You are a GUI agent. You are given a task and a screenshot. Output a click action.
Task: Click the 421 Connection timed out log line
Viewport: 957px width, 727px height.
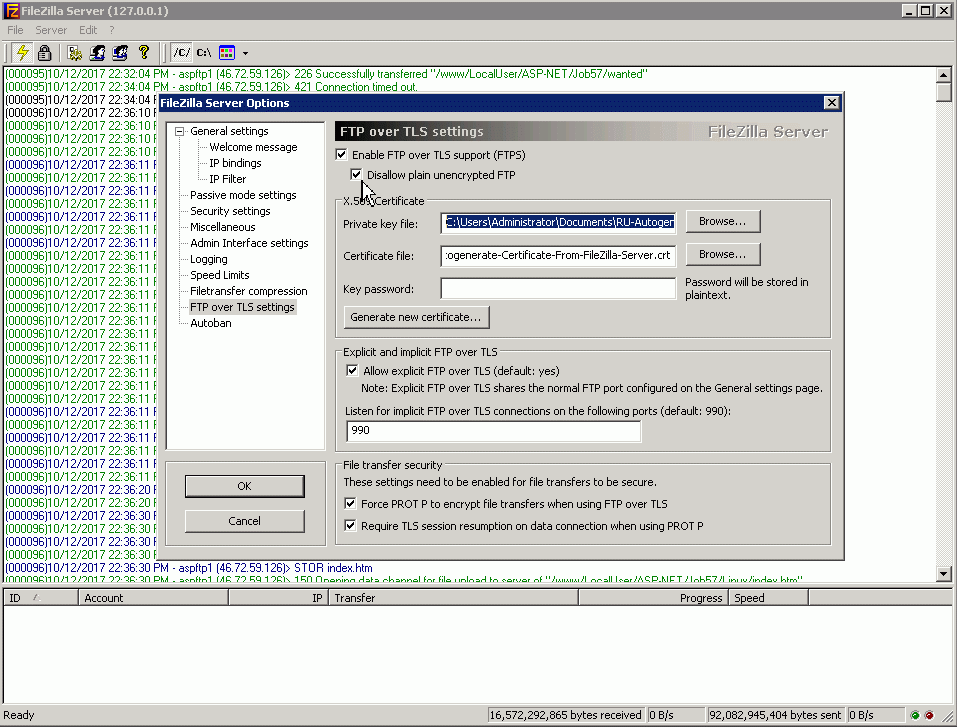[212, 87]
